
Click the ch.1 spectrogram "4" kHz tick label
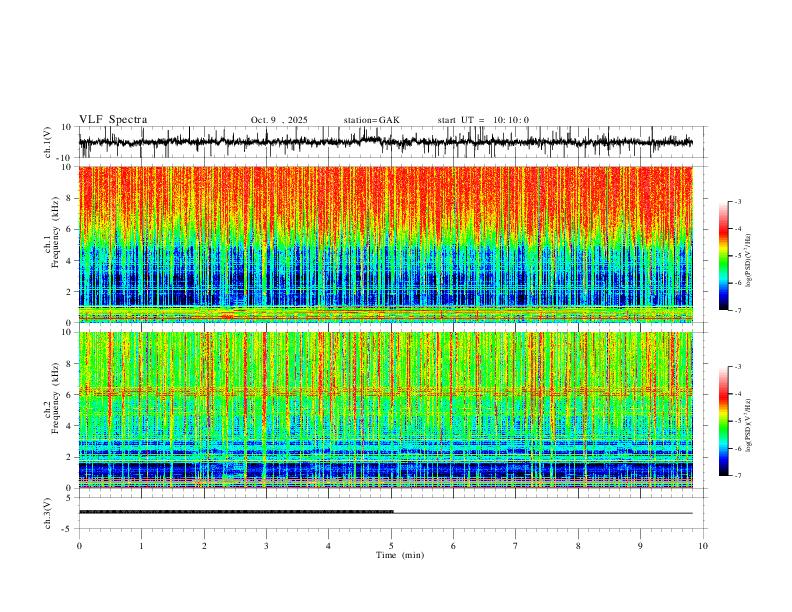(70, 261)
